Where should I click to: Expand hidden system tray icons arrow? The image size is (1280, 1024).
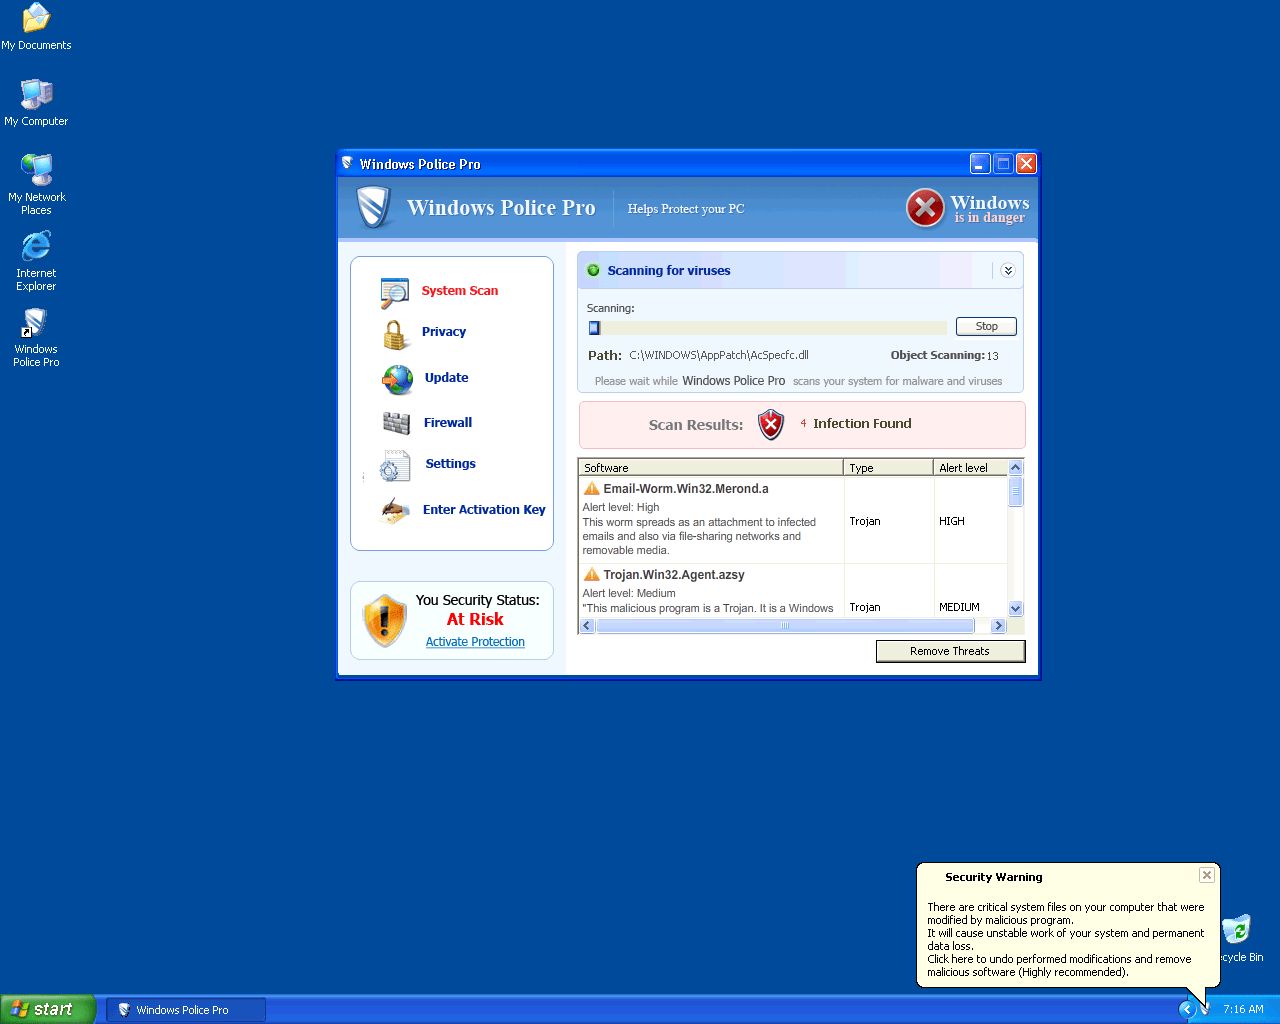(x=1187, y=1009)
